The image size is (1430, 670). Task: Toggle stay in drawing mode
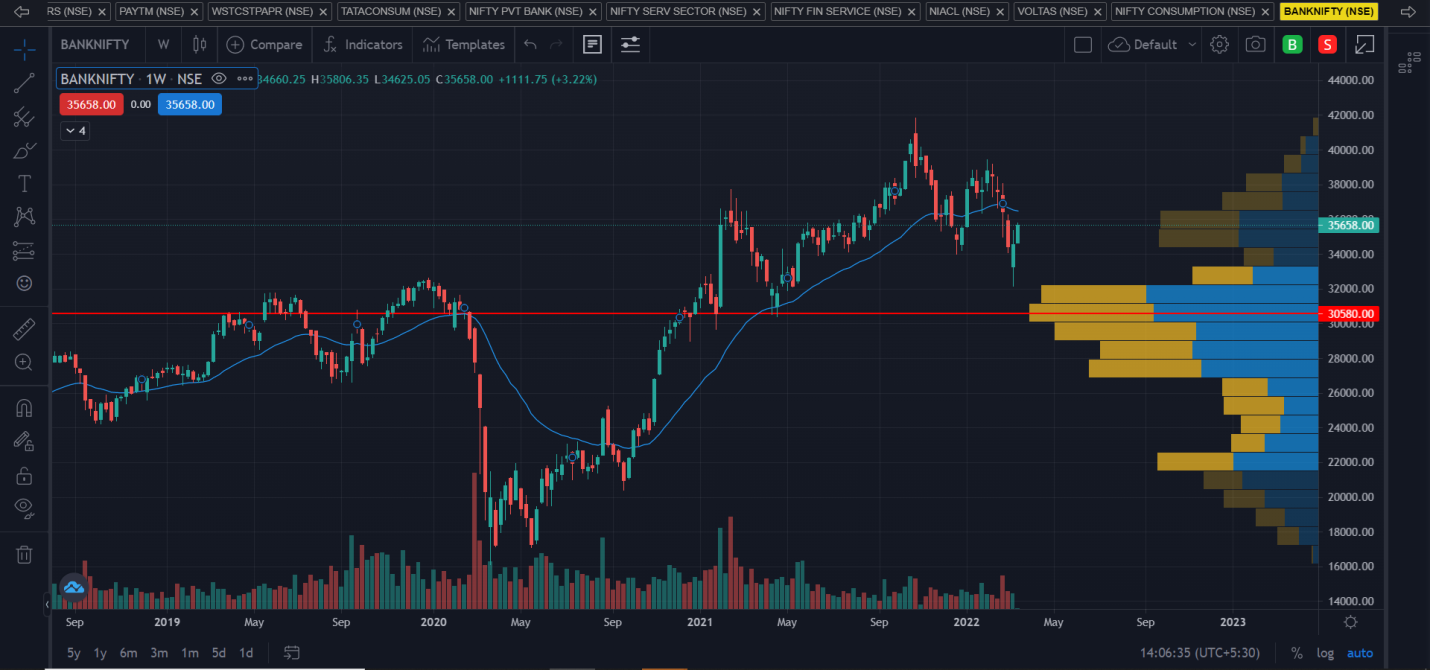(25, 441)
